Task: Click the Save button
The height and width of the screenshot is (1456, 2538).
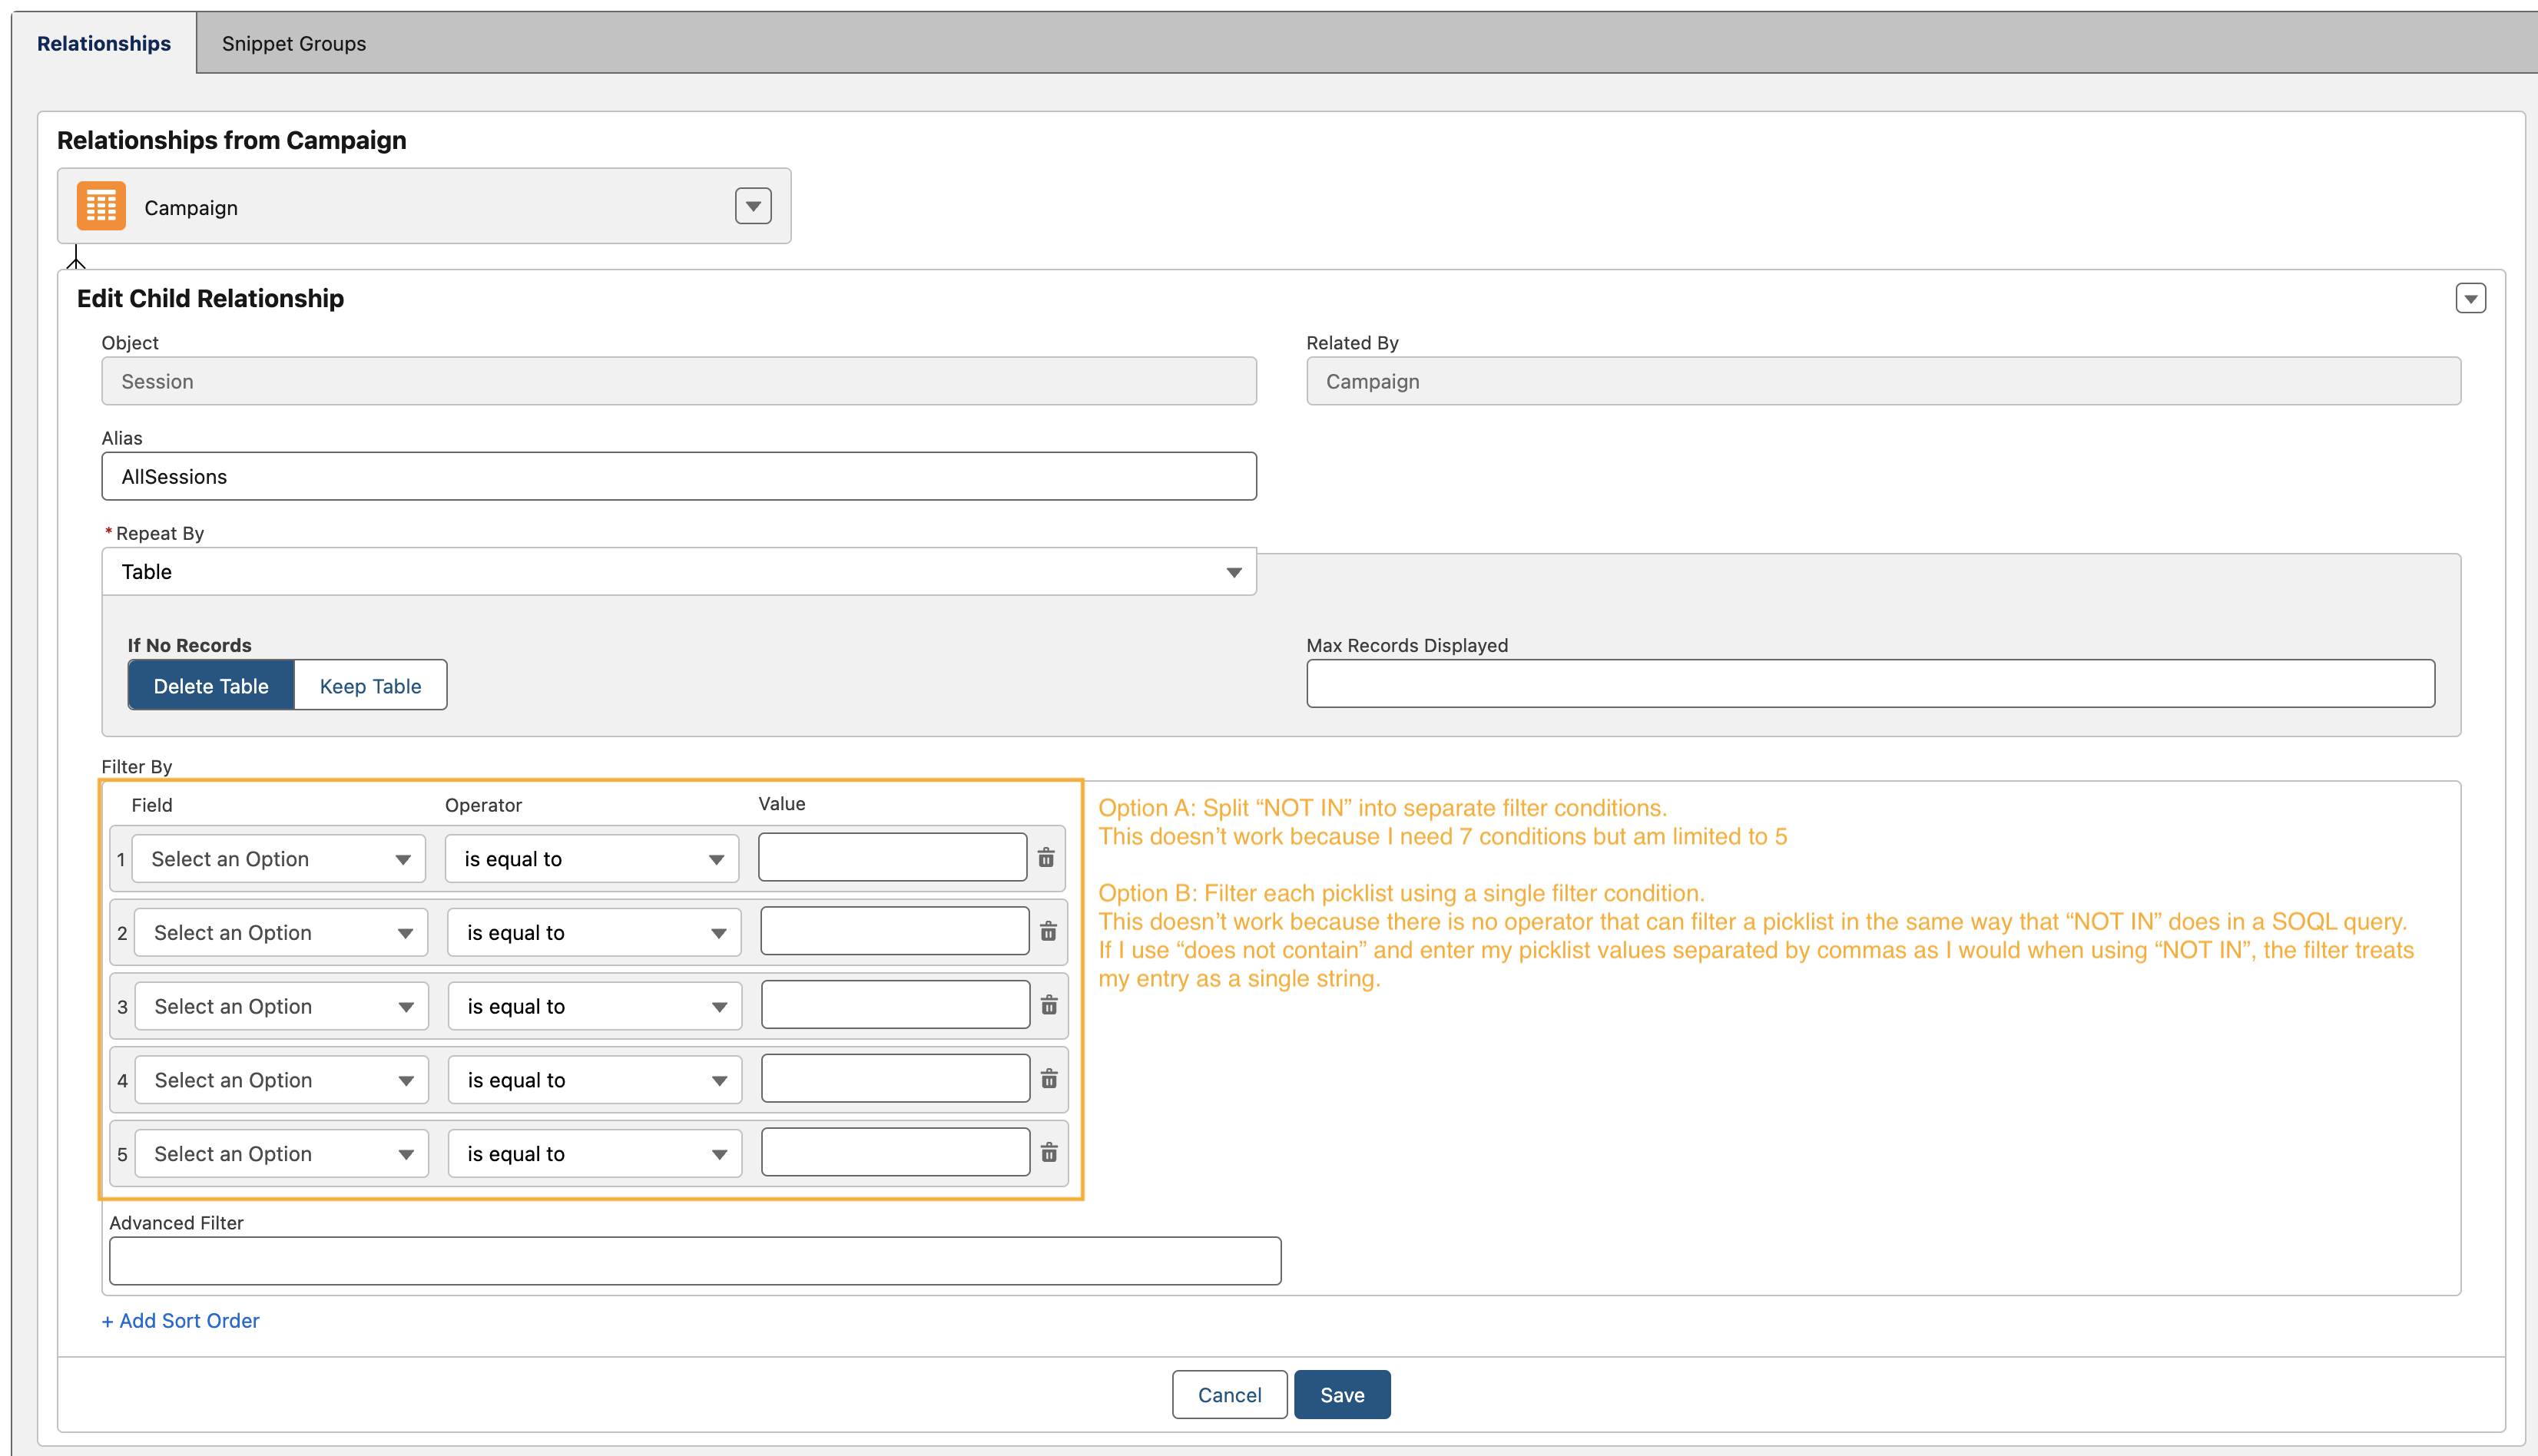Action: 1341,1395
